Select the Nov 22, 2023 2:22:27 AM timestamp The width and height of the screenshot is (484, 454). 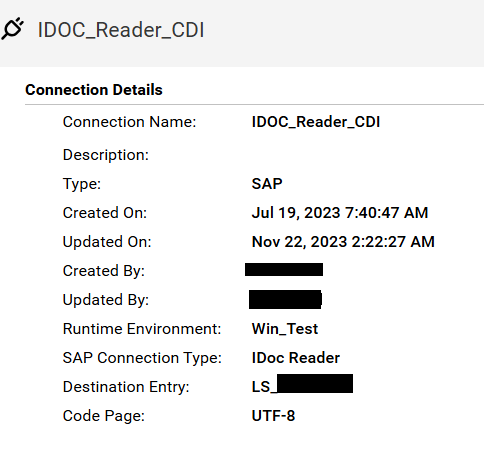(343, 242)
